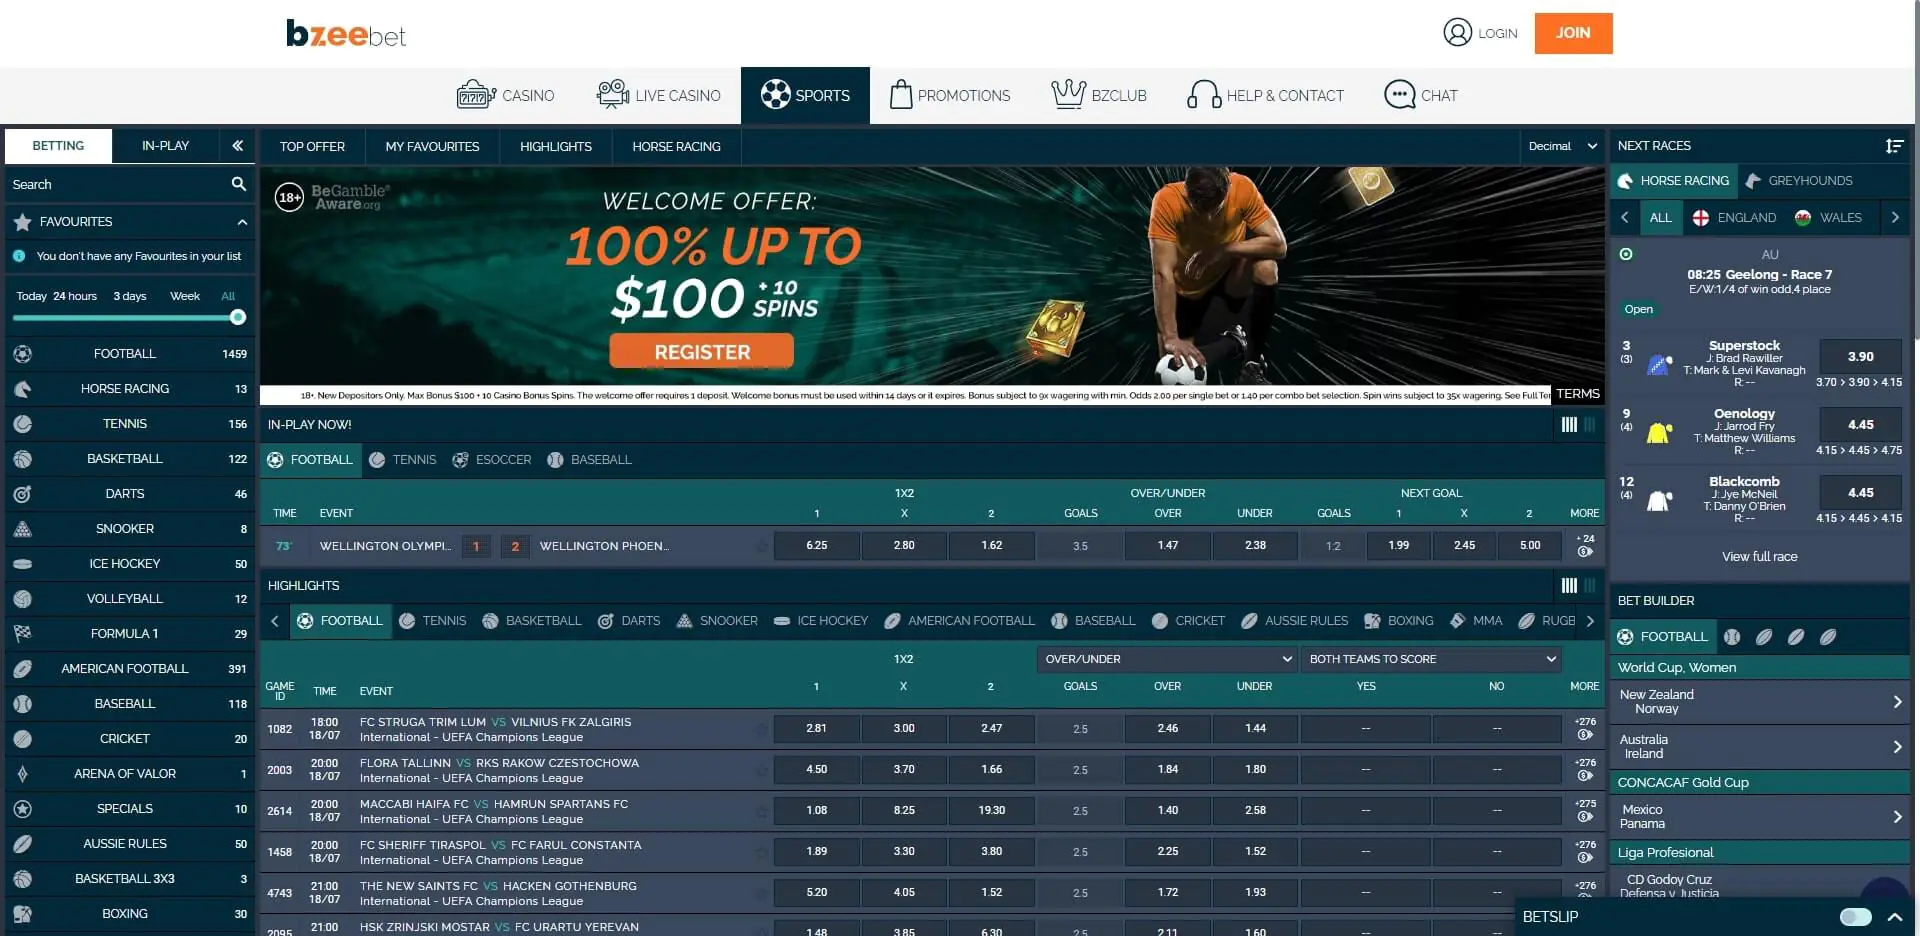
Task: Open the My Favourites tab
Action: pyautogui.click(x=432, y=146)
